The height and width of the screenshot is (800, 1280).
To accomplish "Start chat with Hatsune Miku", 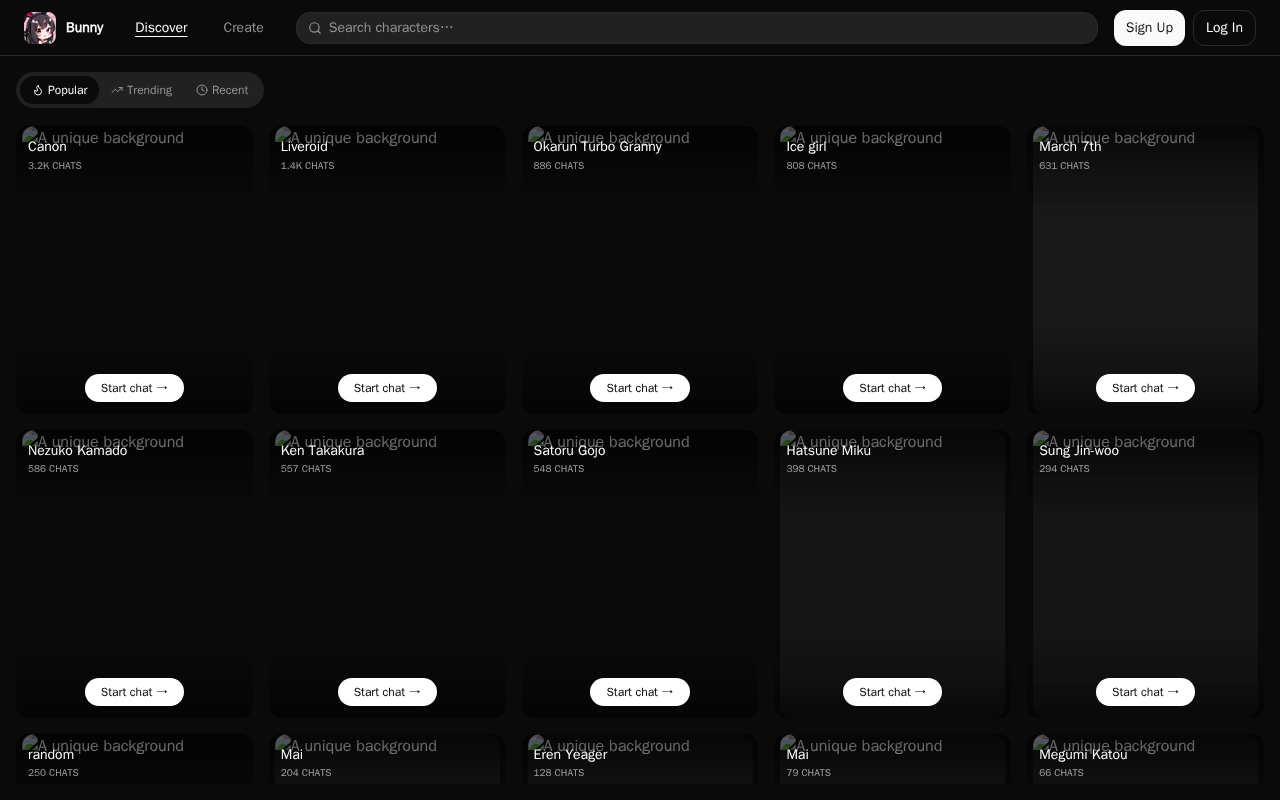I will click(892, 692).
